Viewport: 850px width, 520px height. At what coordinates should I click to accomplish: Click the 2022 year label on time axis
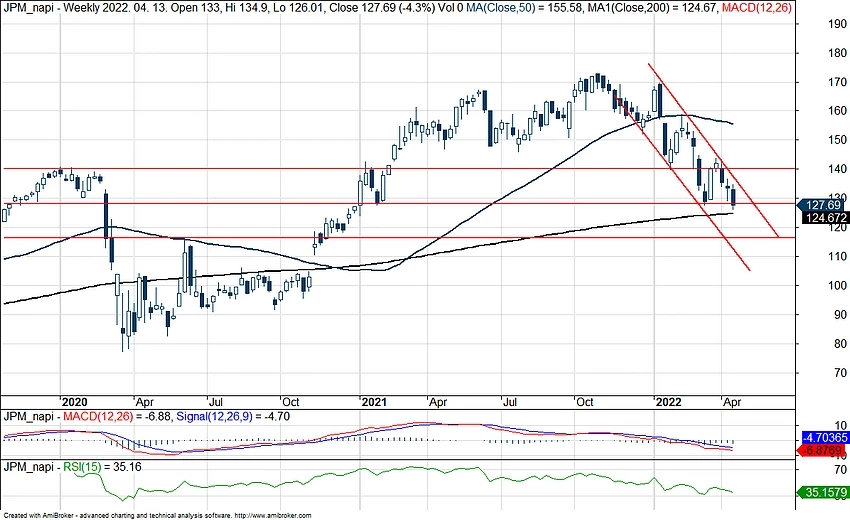point(668,402)
